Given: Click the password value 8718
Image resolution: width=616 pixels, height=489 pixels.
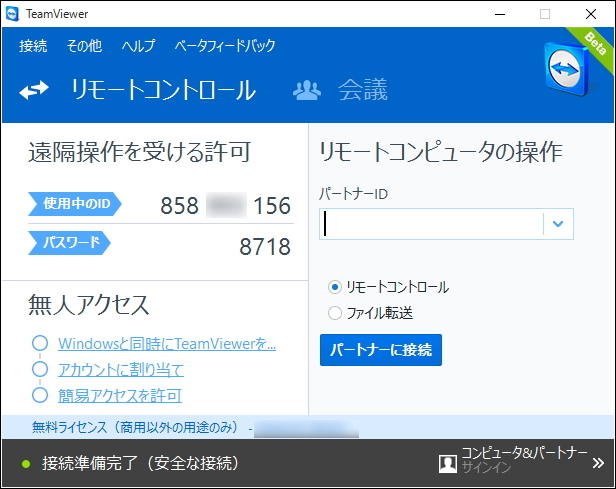Looking at the screenshot, I should (x=265, y=247).
